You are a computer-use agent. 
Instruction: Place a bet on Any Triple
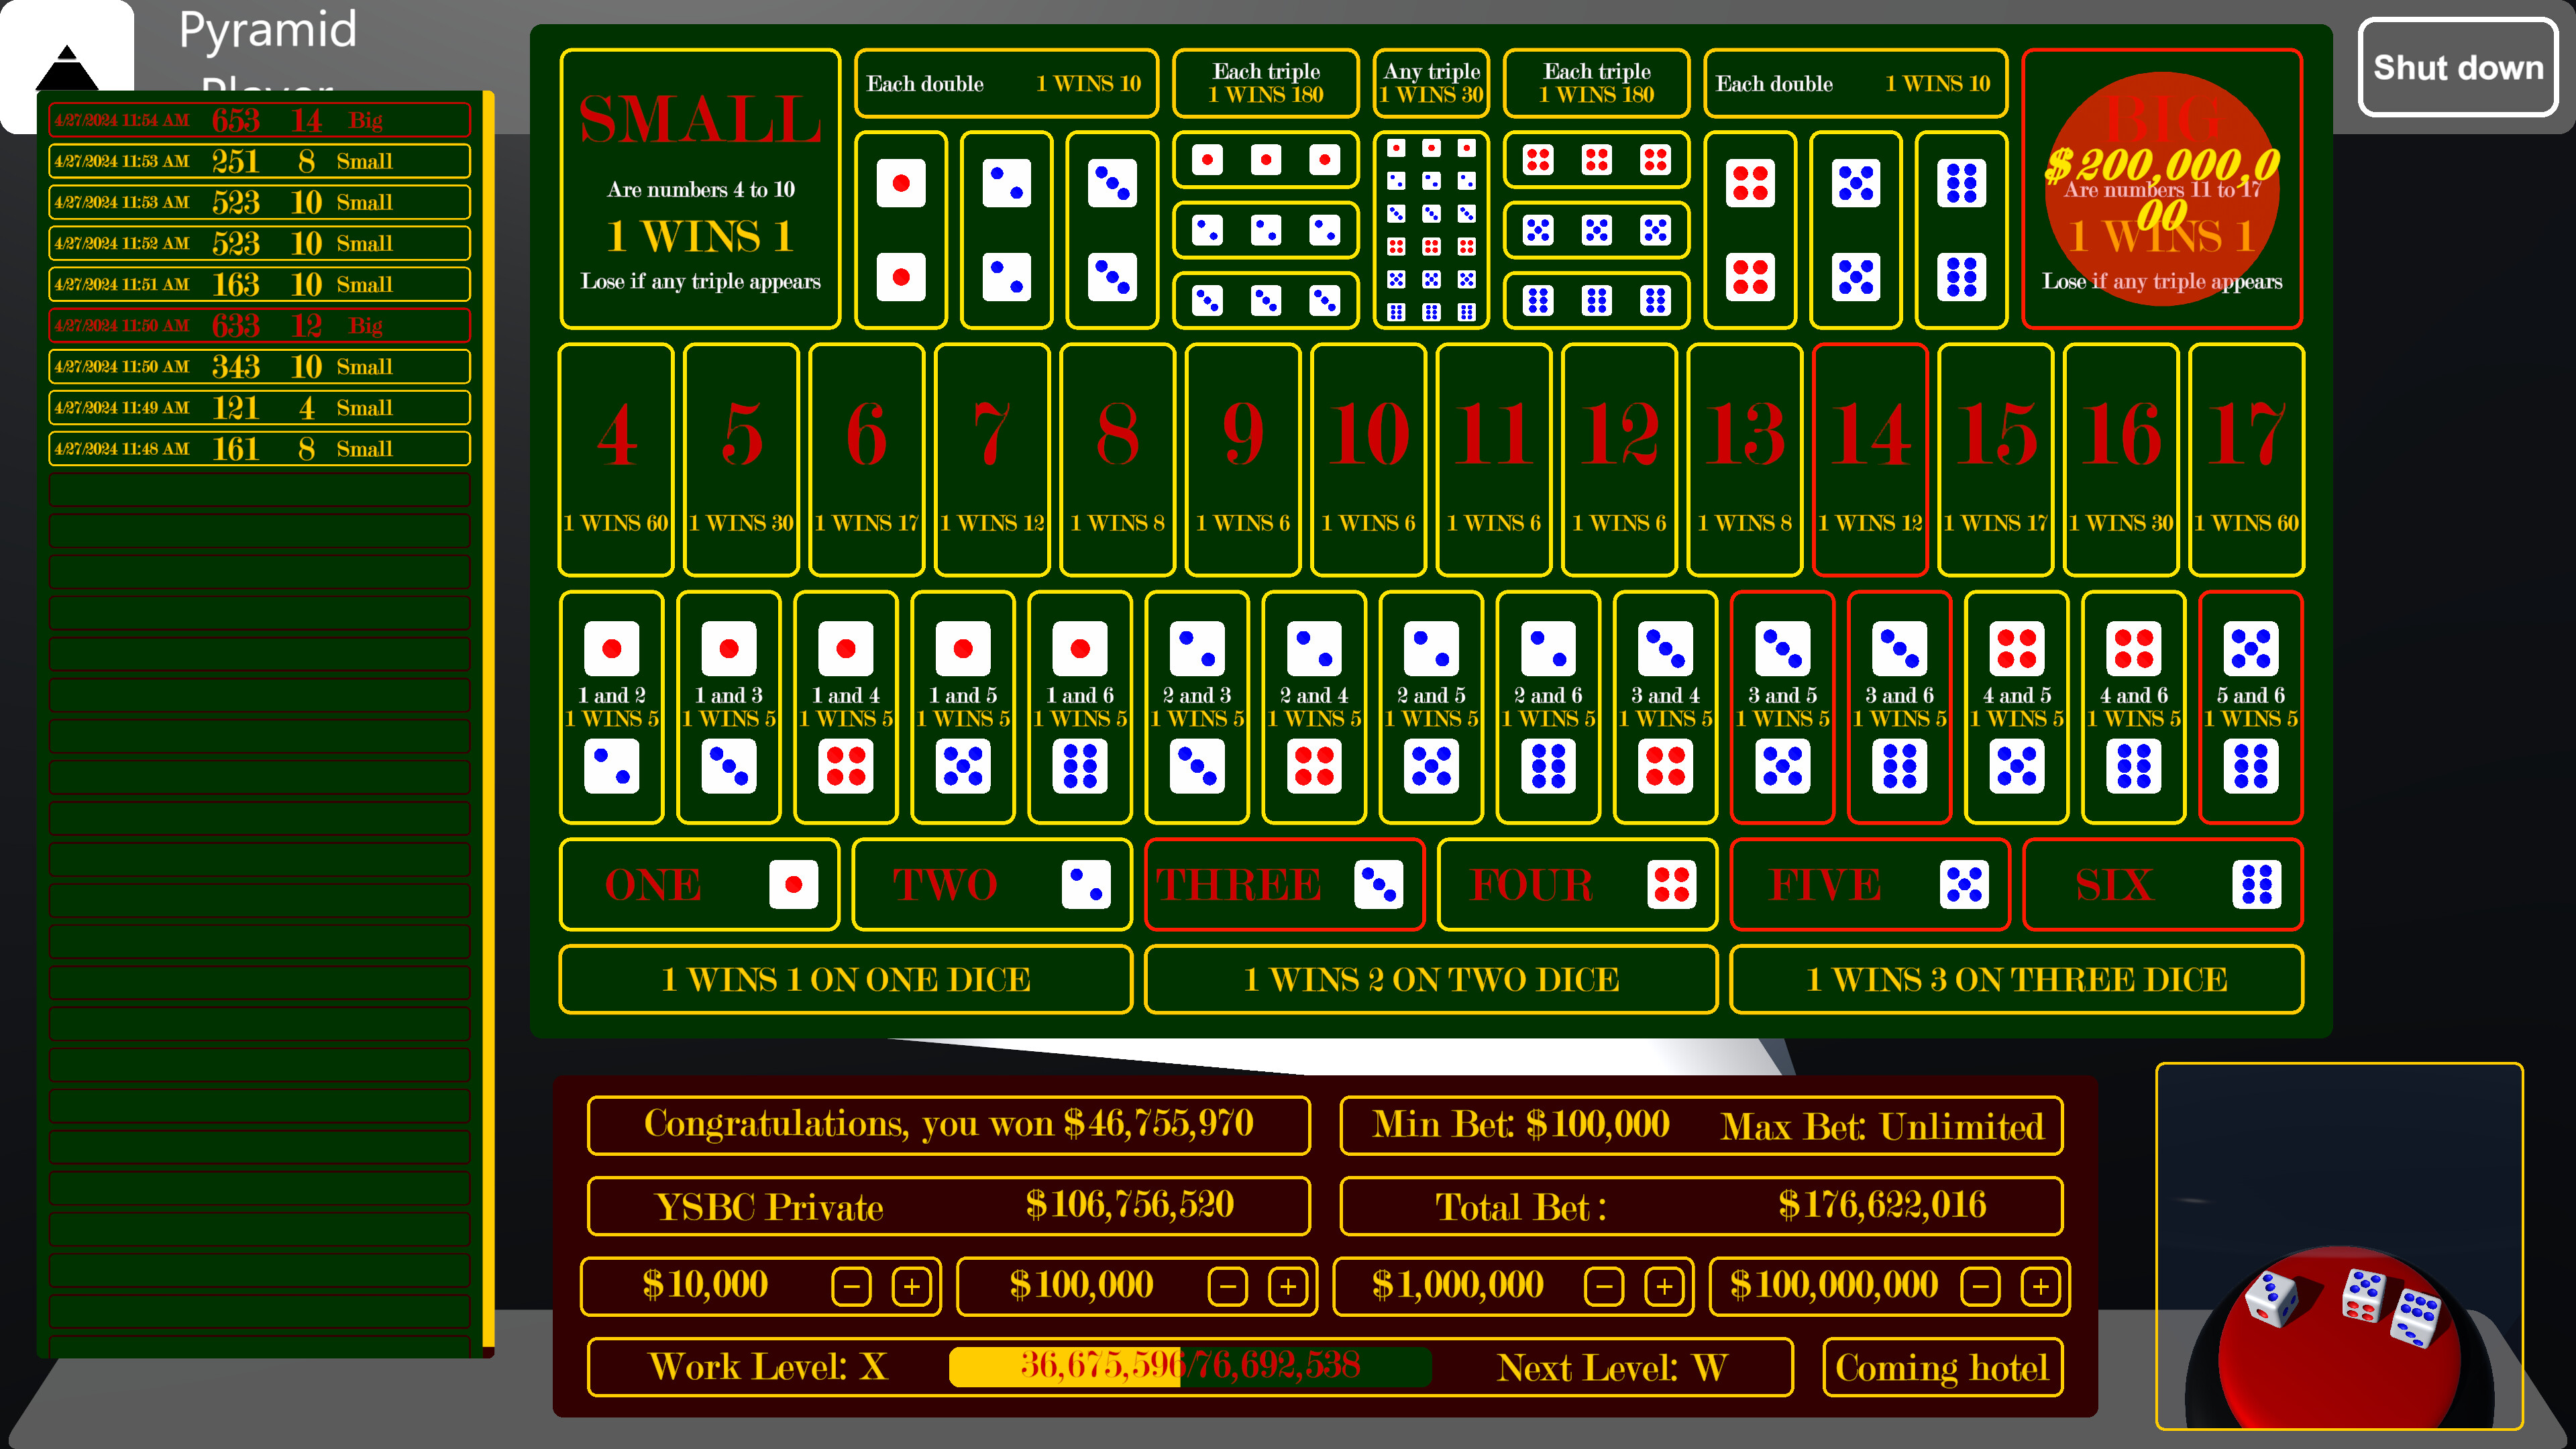[1431, 230]
